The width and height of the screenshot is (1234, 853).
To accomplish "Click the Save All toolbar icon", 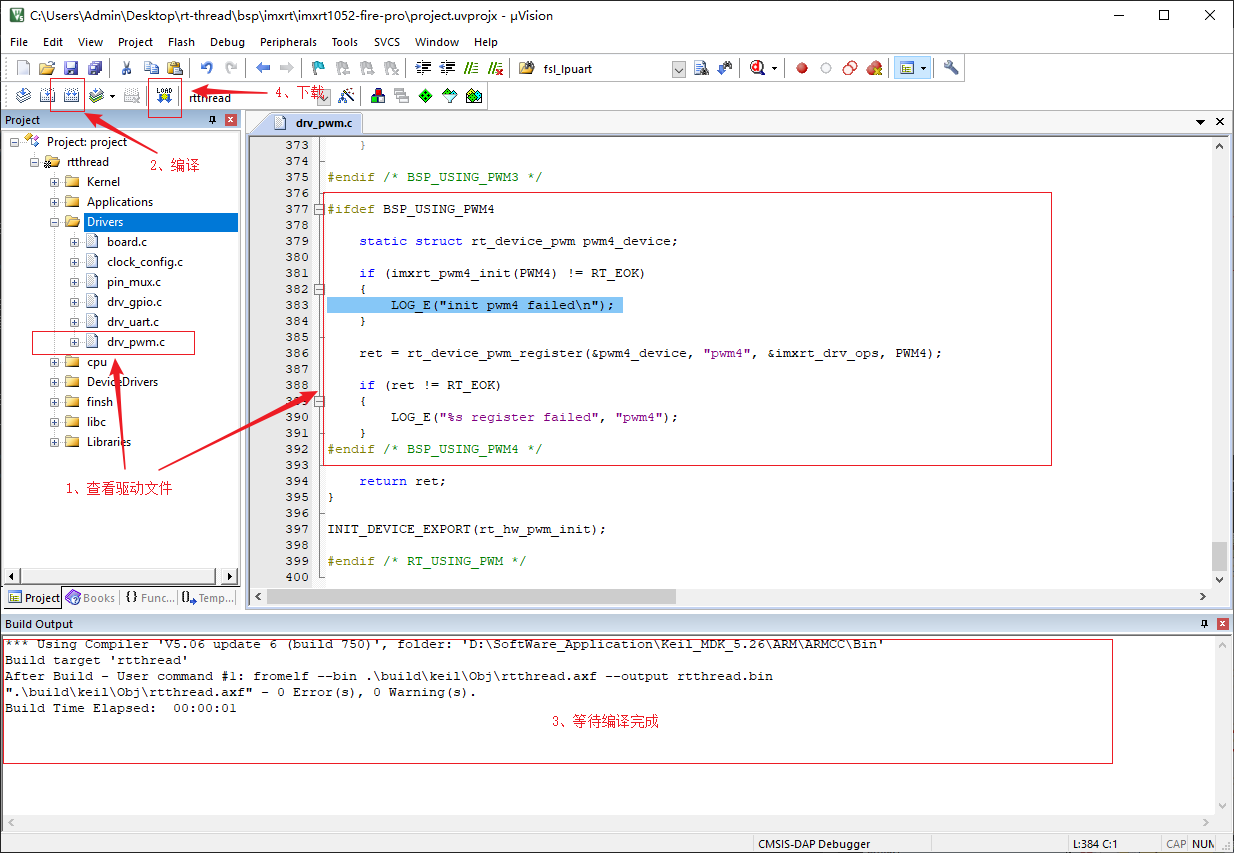I will [94, 68].
